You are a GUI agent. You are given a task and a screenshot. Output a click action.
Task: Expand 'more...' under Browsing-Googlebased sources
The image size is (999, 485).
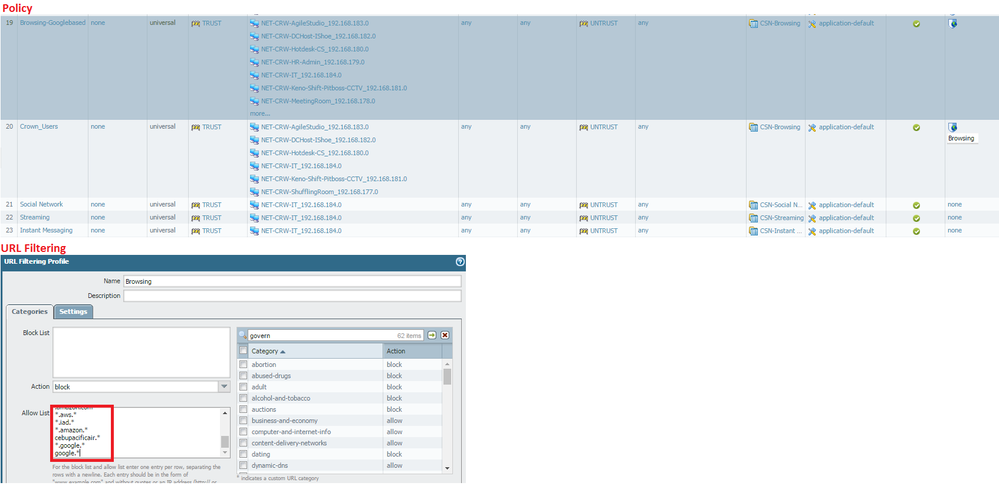(x=259, y=113)
